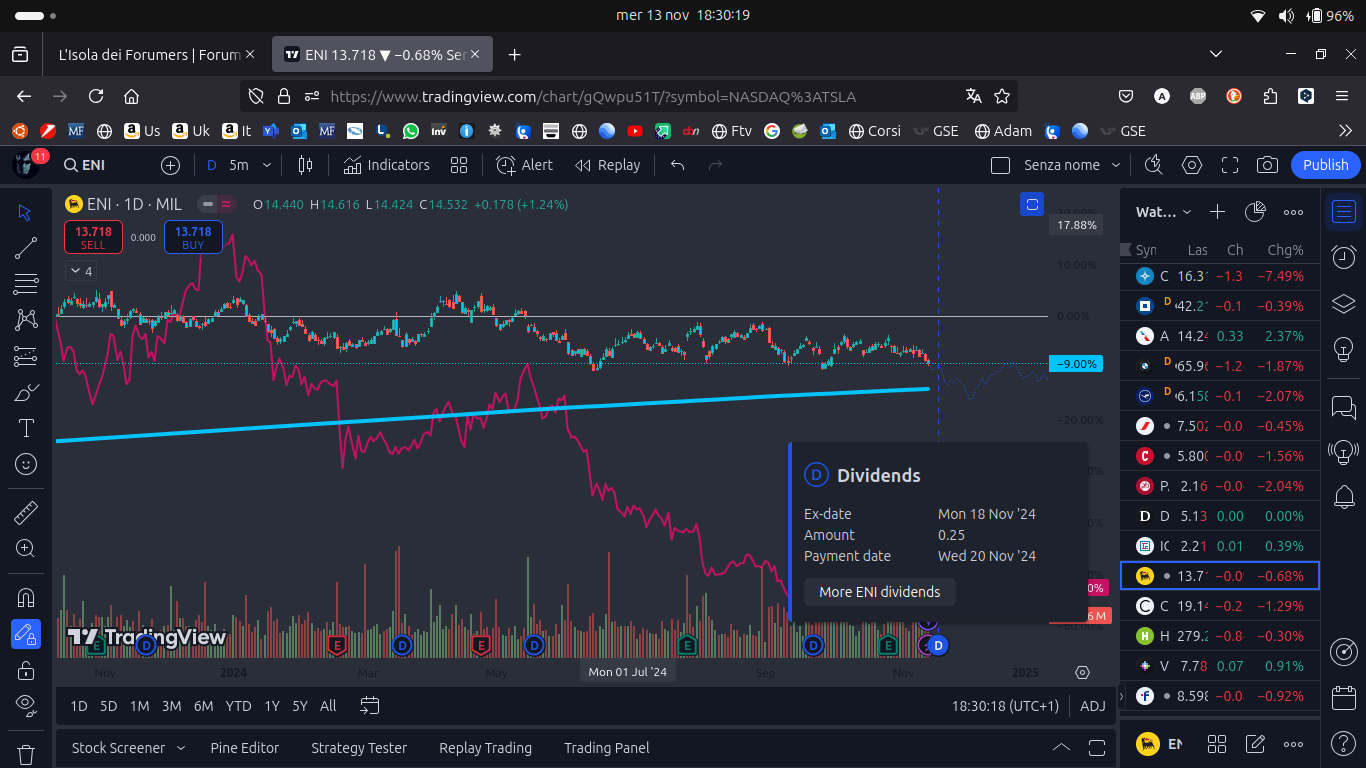Open the notifications bell panel
This screenshot has width=1366, height=768.
click(x=1344, y=496)
